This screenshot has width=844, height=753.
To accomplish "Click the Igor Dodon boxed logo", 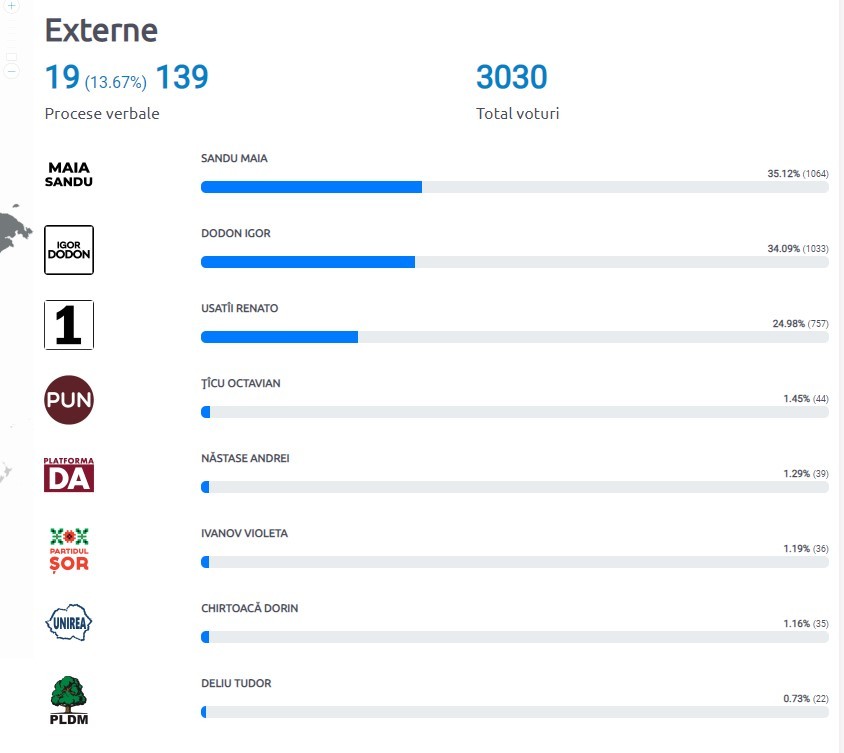I will click(x=69, y=250).
